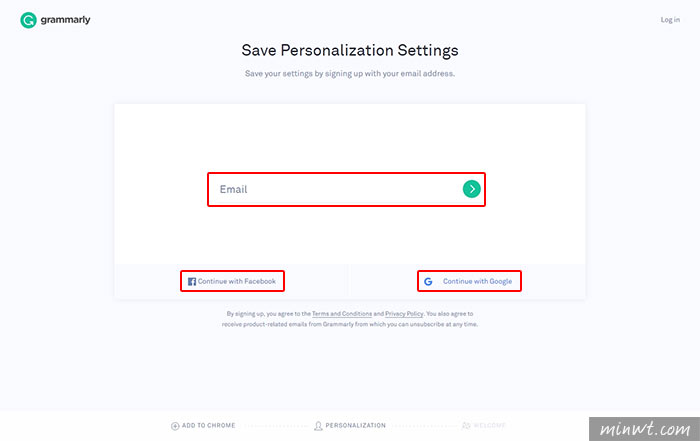The height and width of the screenshot is (441, 700).
Task: Click the faded Welcome step icon
Action: 466,425
